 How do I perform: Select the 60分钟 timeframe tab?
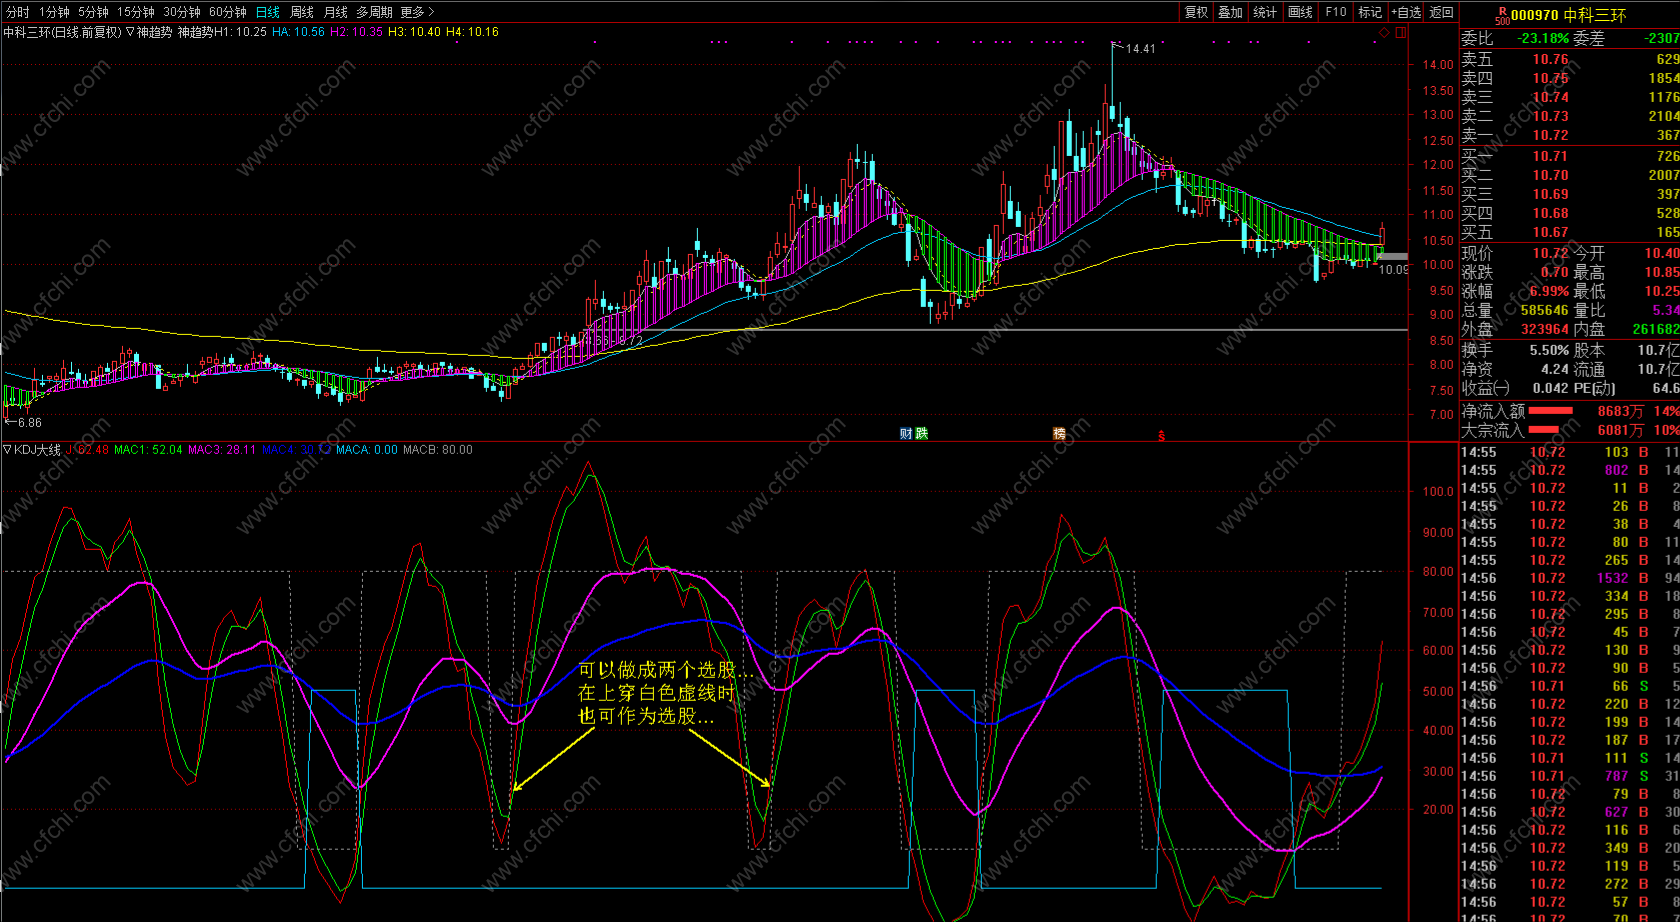(x=227, y=12)
